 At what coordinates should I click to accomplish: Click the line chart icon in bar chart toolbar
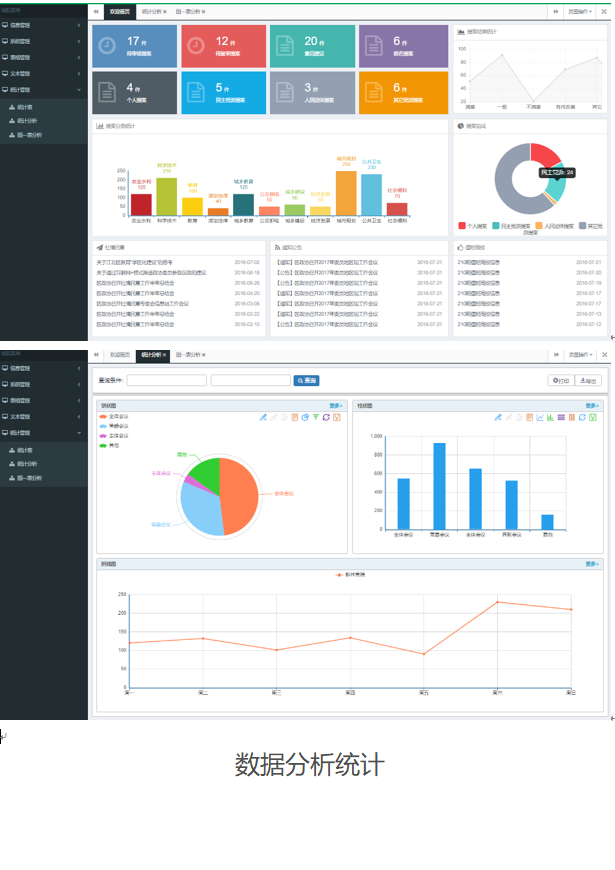click(x=539, y=417)
